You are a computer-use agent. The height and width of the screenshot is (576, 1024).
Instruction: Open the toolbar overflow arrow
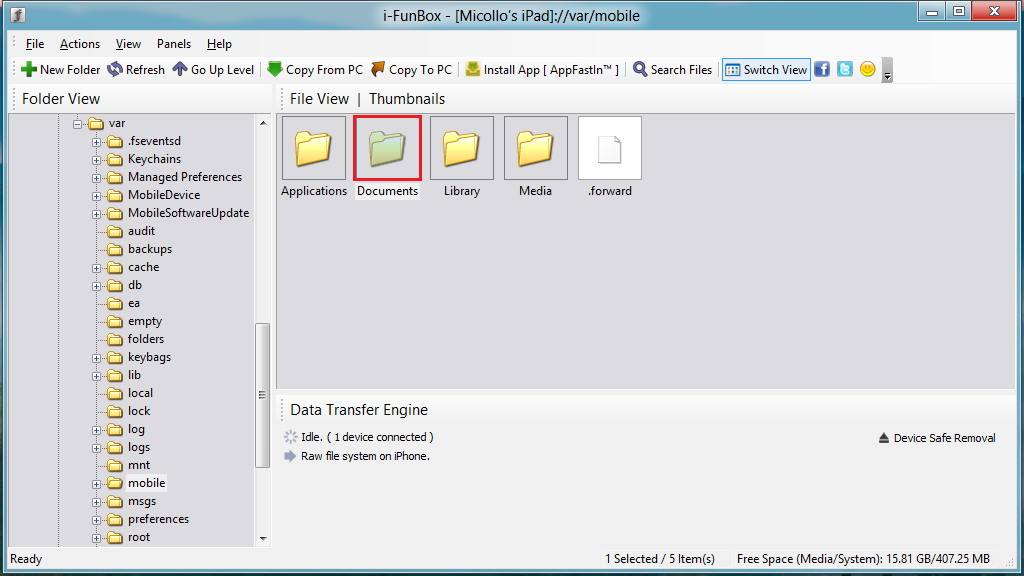[887, 70]
